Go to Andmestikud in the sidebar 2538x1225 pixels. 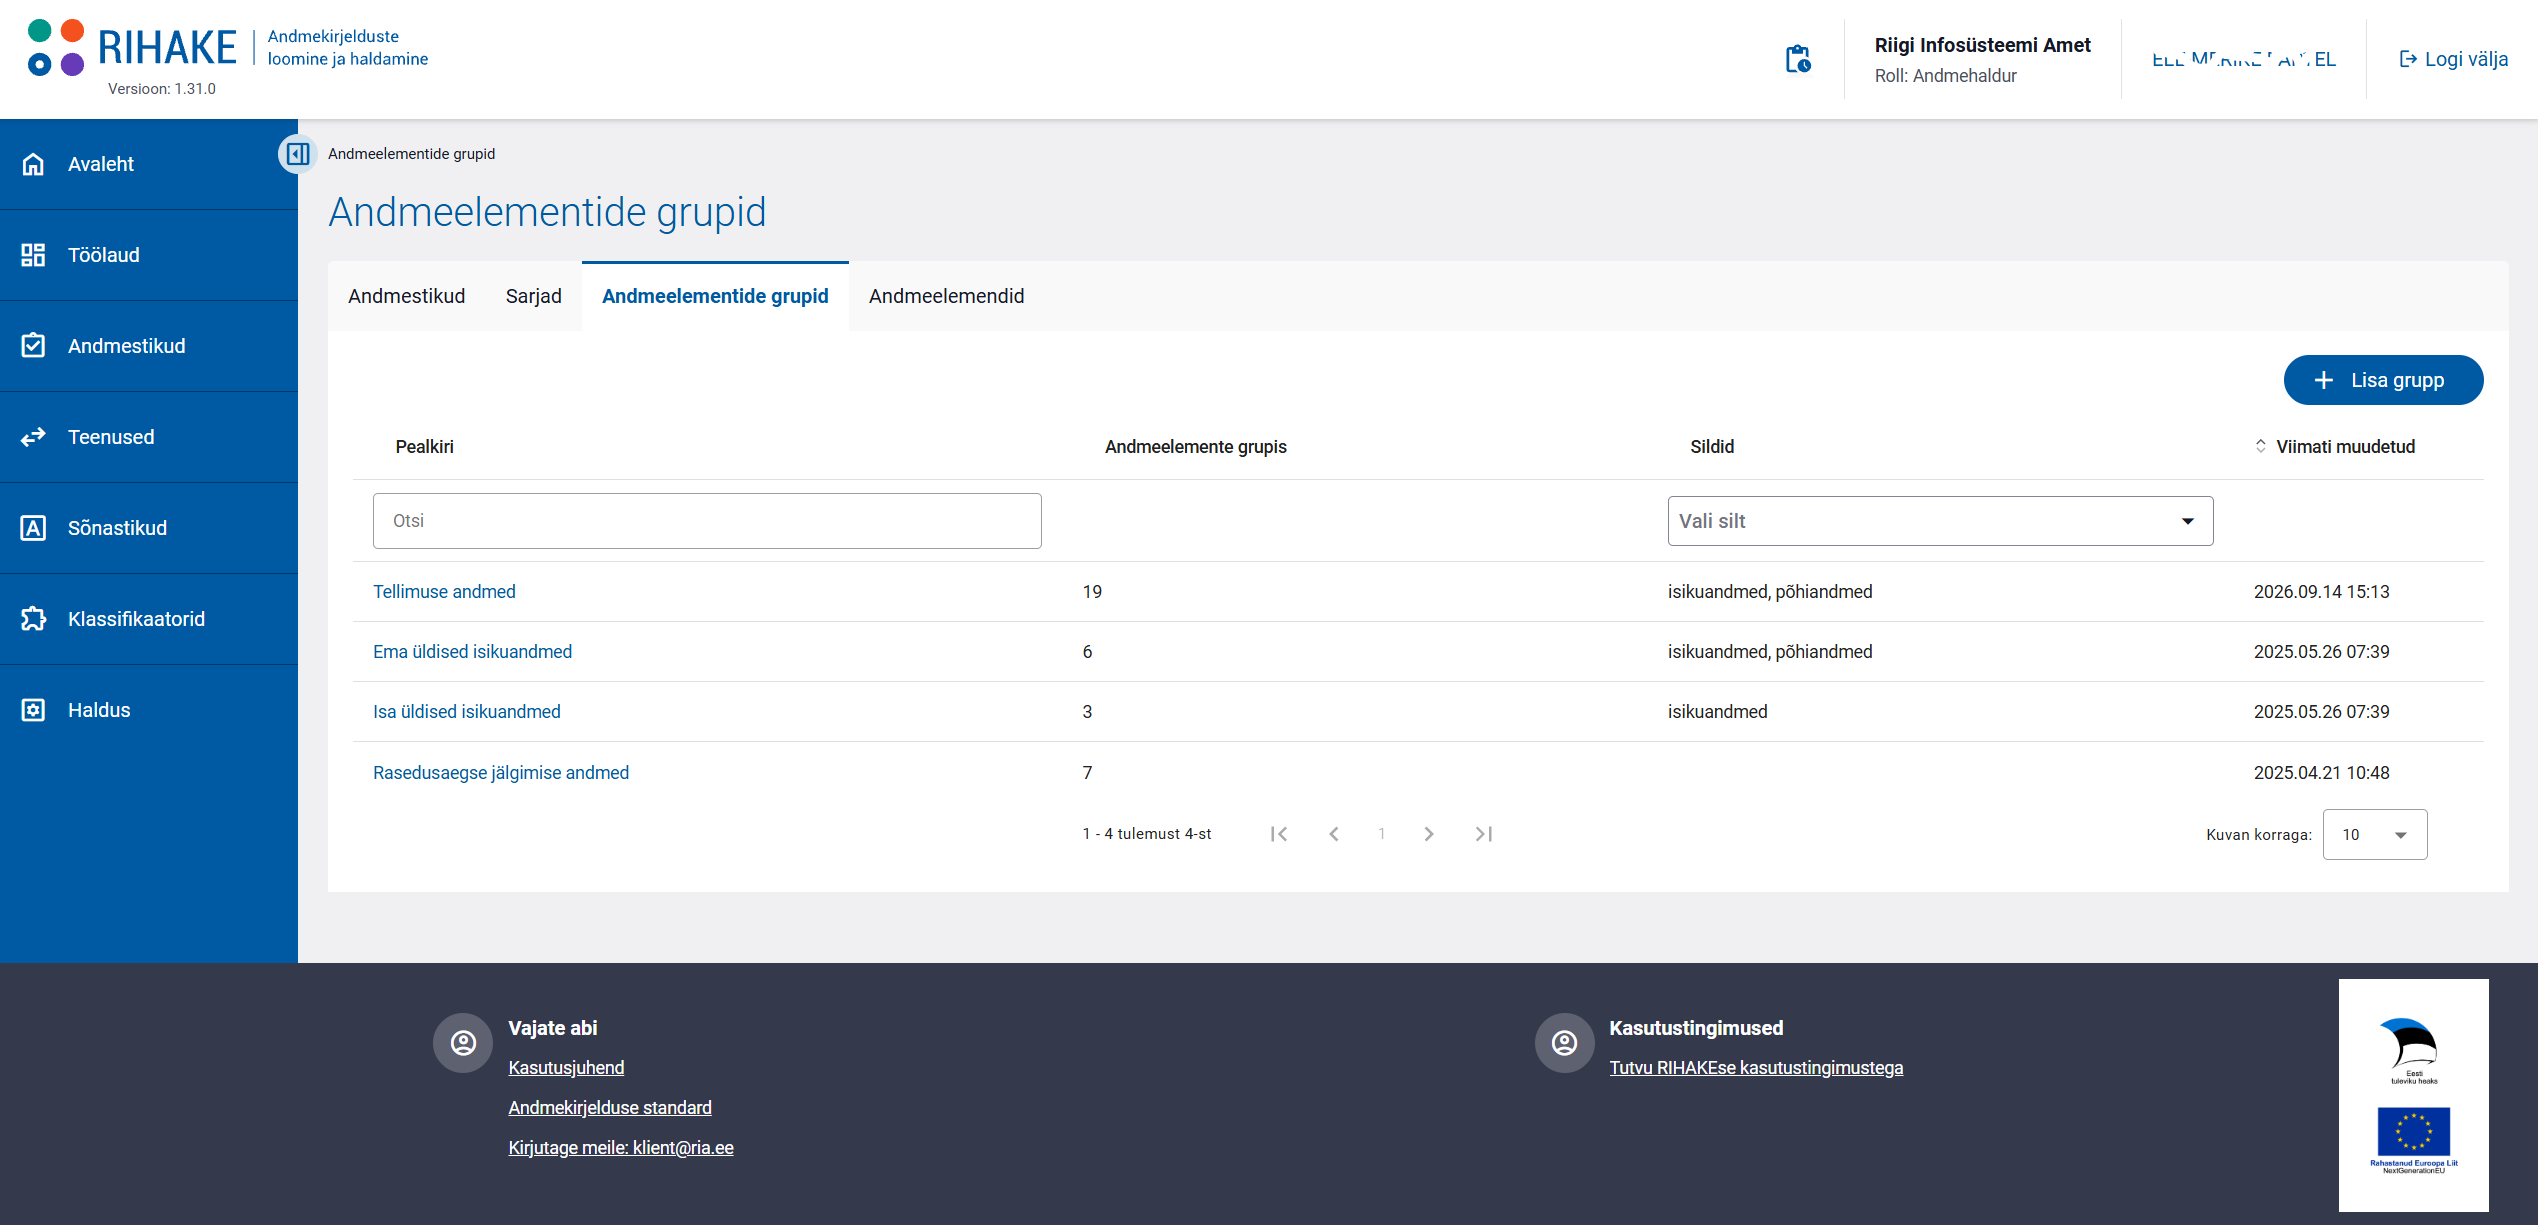(149, 346)
